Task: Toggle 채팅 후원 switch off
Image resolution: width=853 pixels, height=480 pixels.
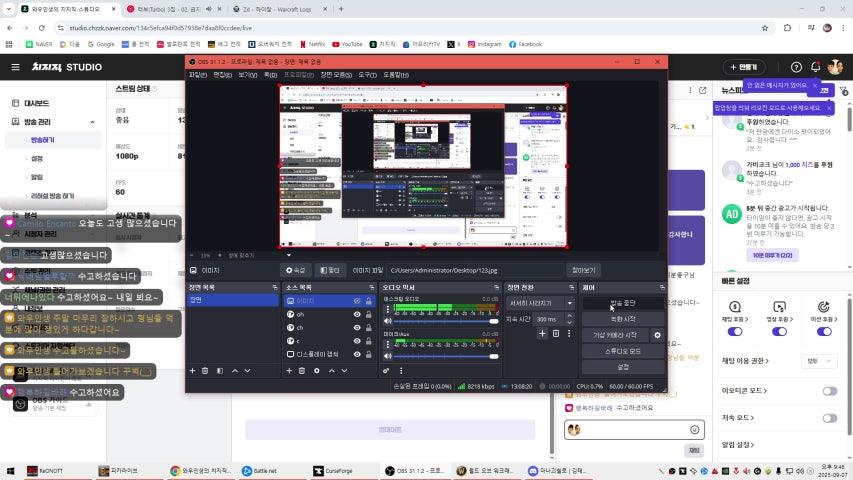Action: click(735, 331)
